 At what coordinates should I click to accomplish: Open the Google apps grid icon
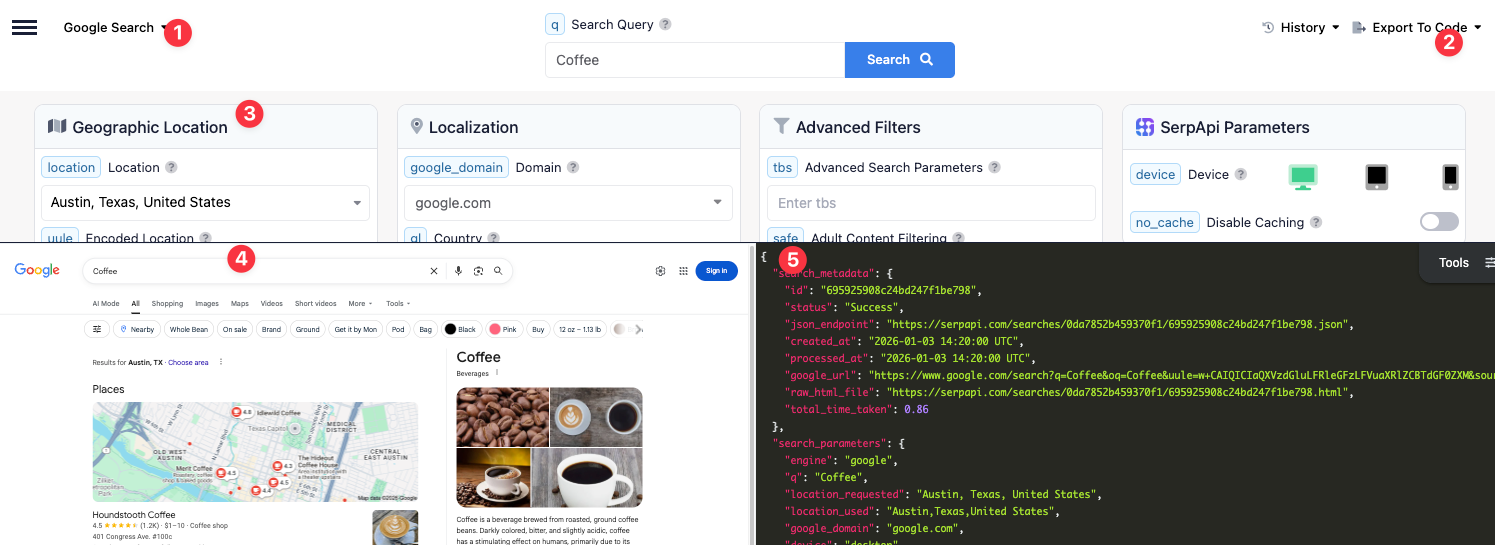point(683,271)
